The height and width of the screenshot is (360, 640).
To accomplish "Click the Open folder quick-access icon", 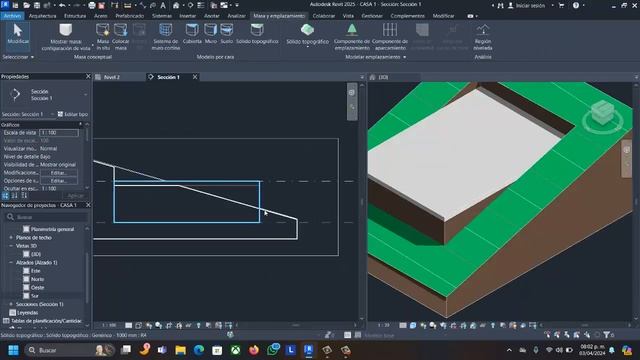I will point(27,5).
